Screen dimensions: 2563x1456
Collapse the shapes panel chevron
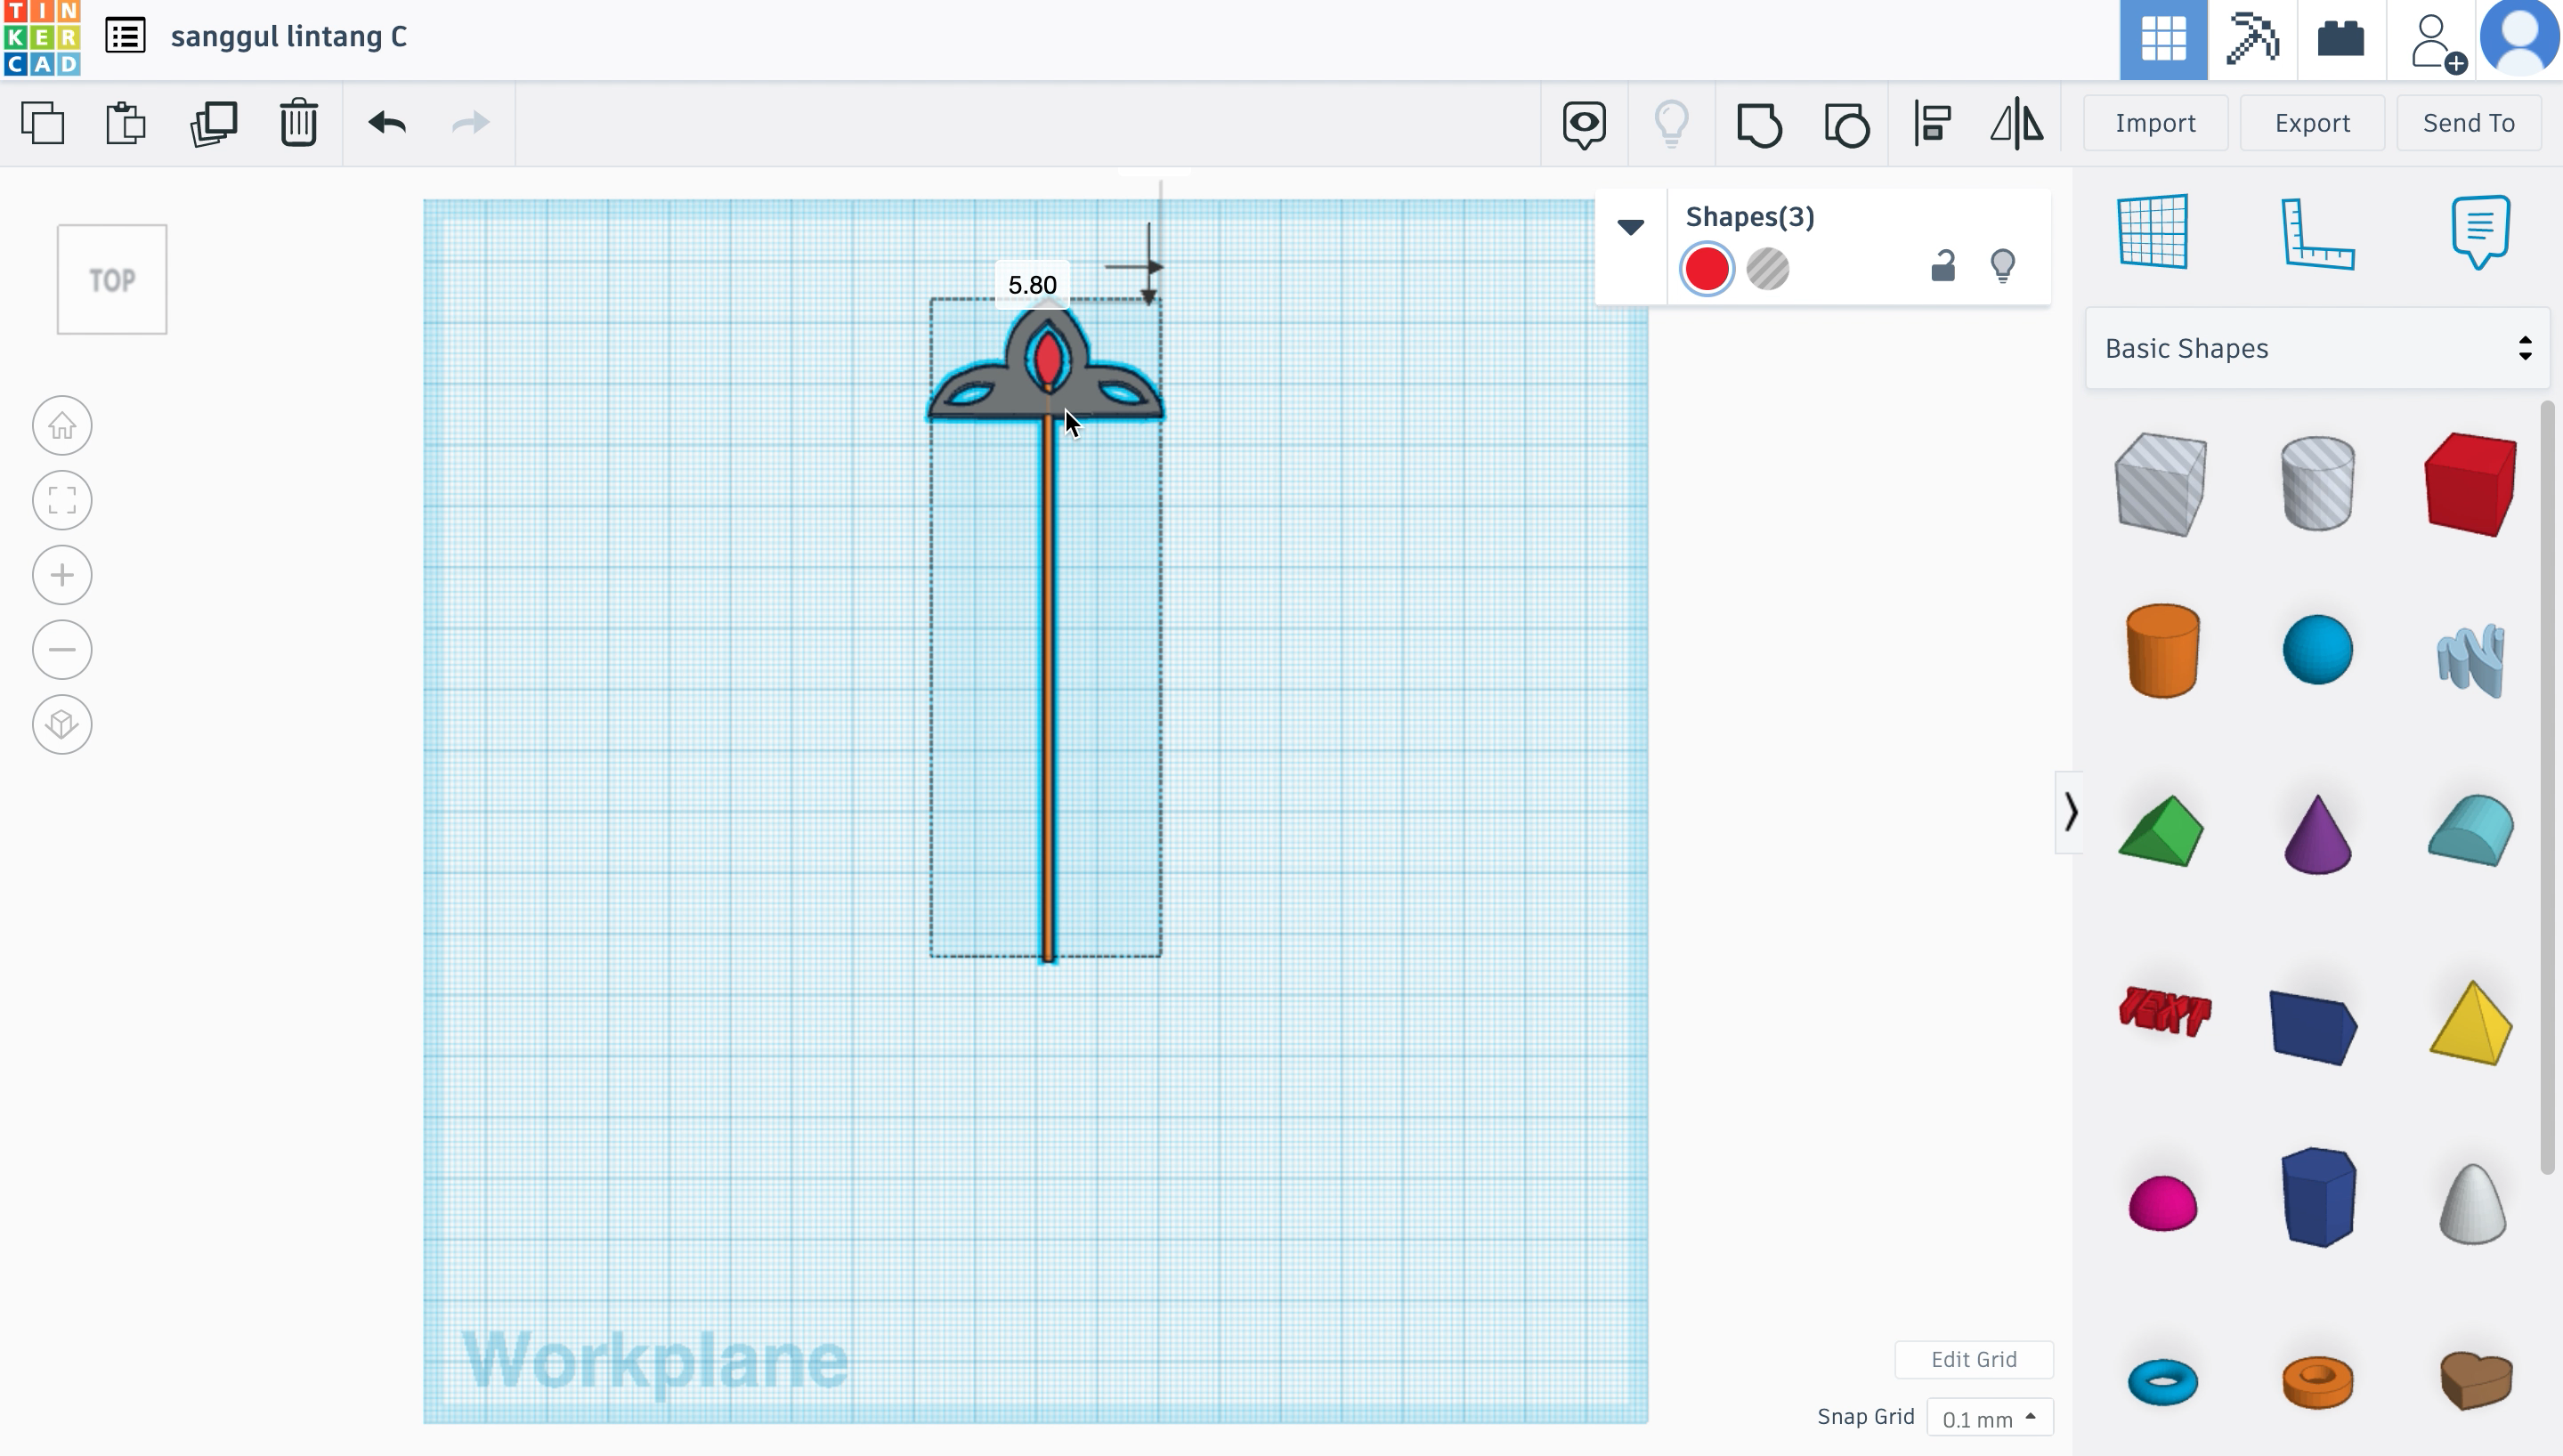coord(2069,812)
